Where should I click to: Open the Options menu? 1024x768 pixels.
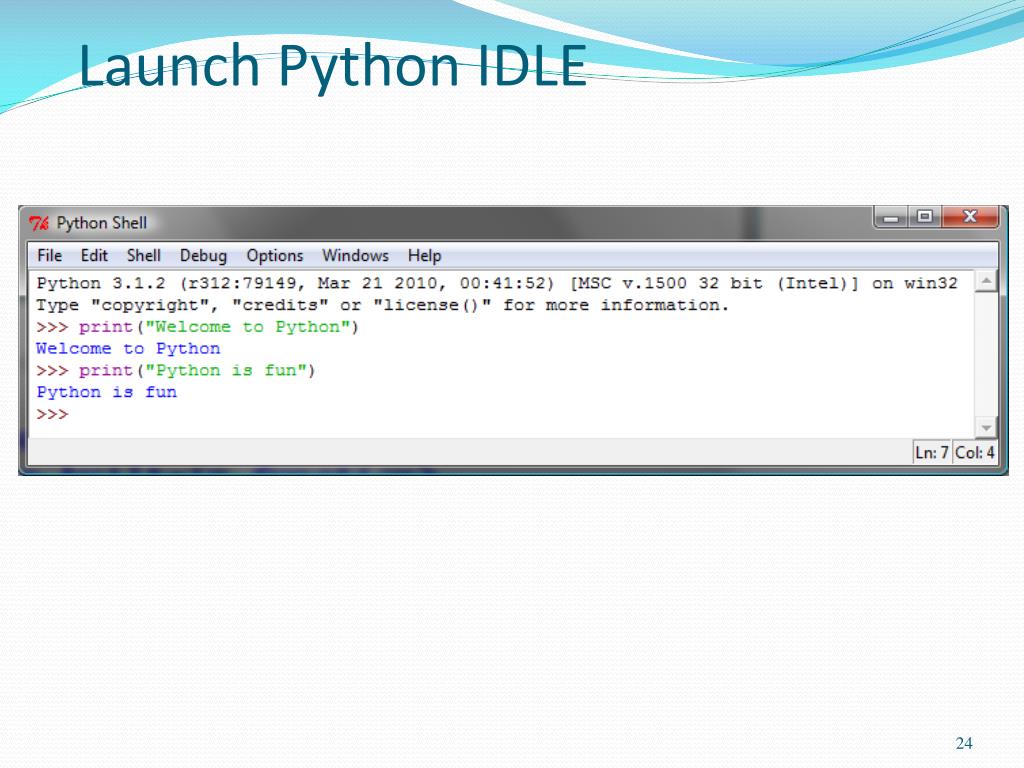(275, 256)
